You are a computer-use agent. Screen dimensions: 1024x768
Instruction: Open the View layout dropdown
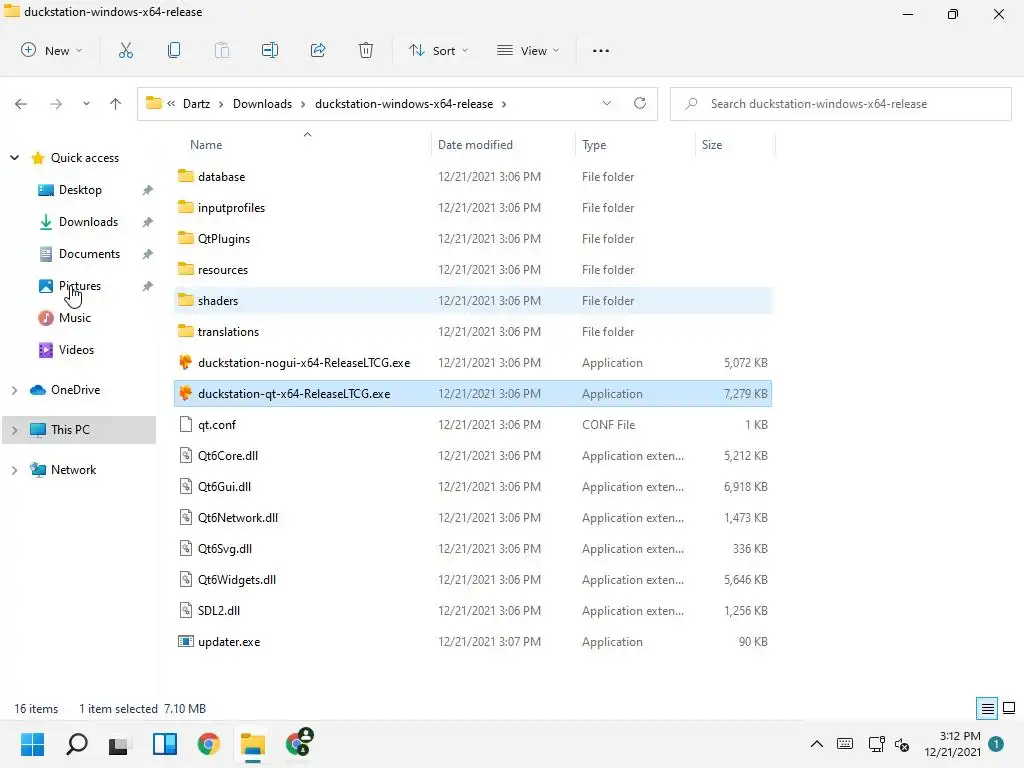coord(528,50)
